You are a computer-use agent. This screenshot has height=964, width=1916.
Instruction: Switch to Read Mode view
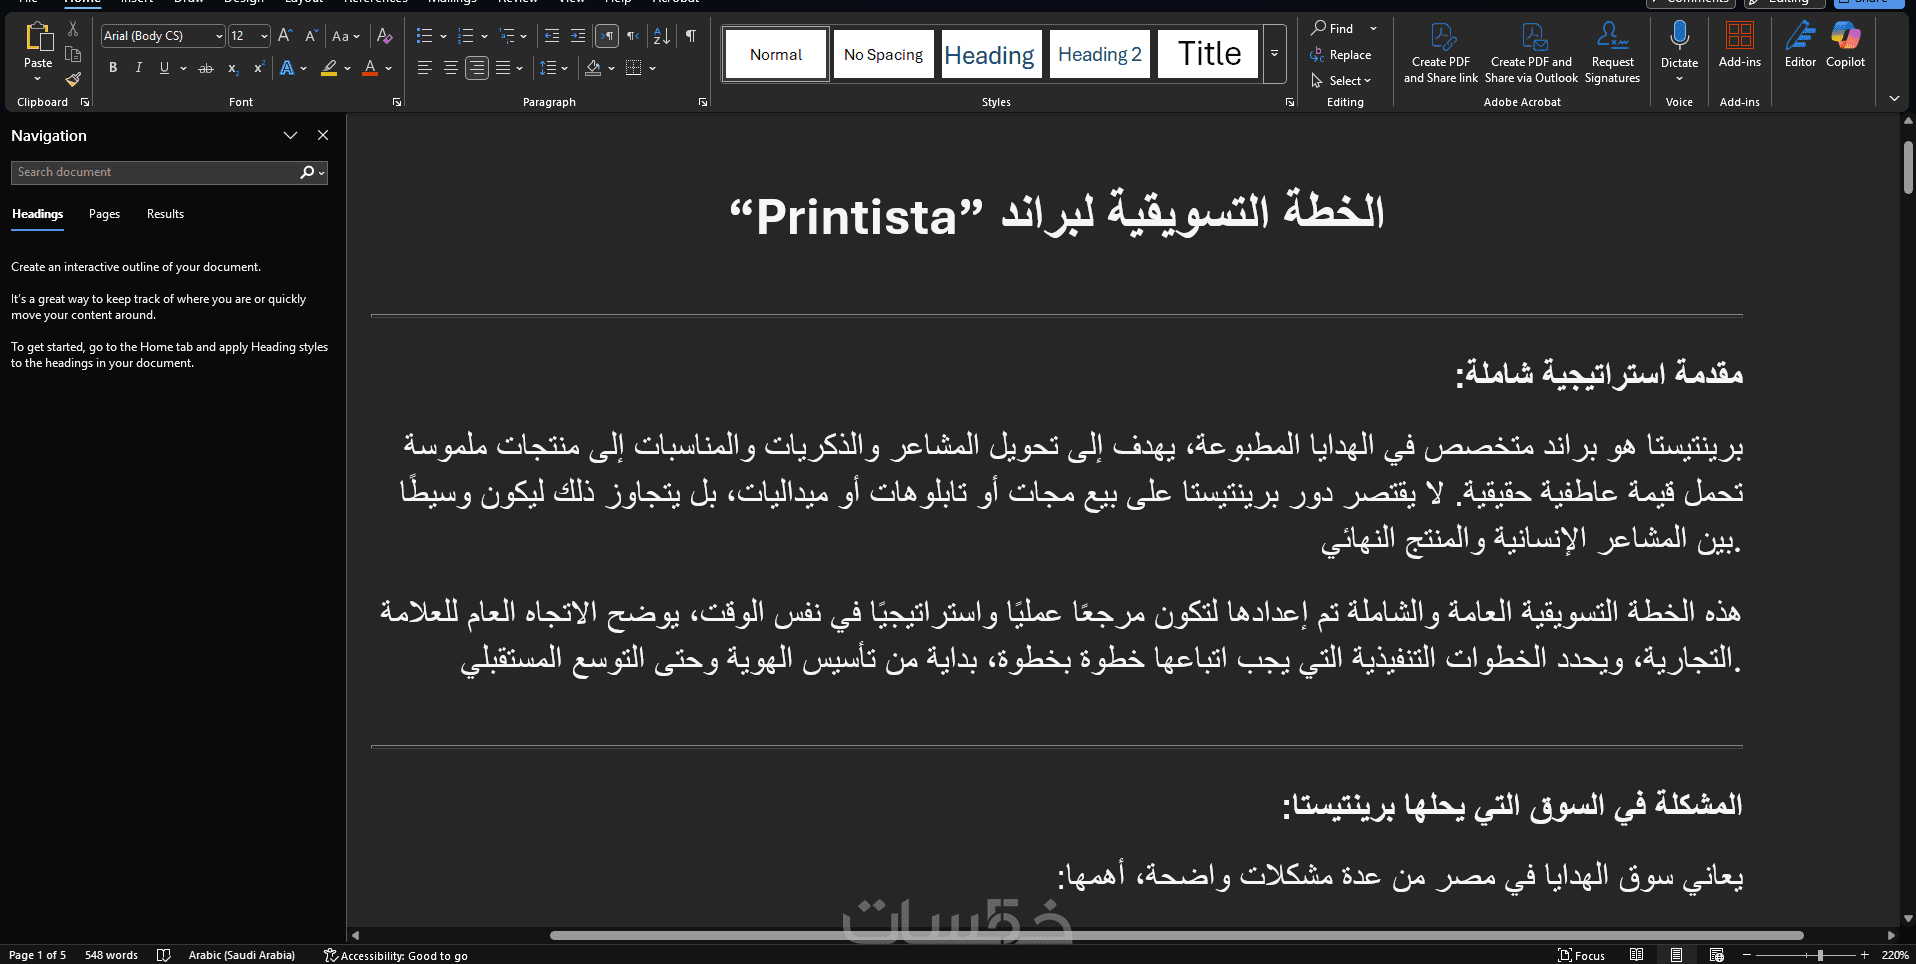(1636, 955)
